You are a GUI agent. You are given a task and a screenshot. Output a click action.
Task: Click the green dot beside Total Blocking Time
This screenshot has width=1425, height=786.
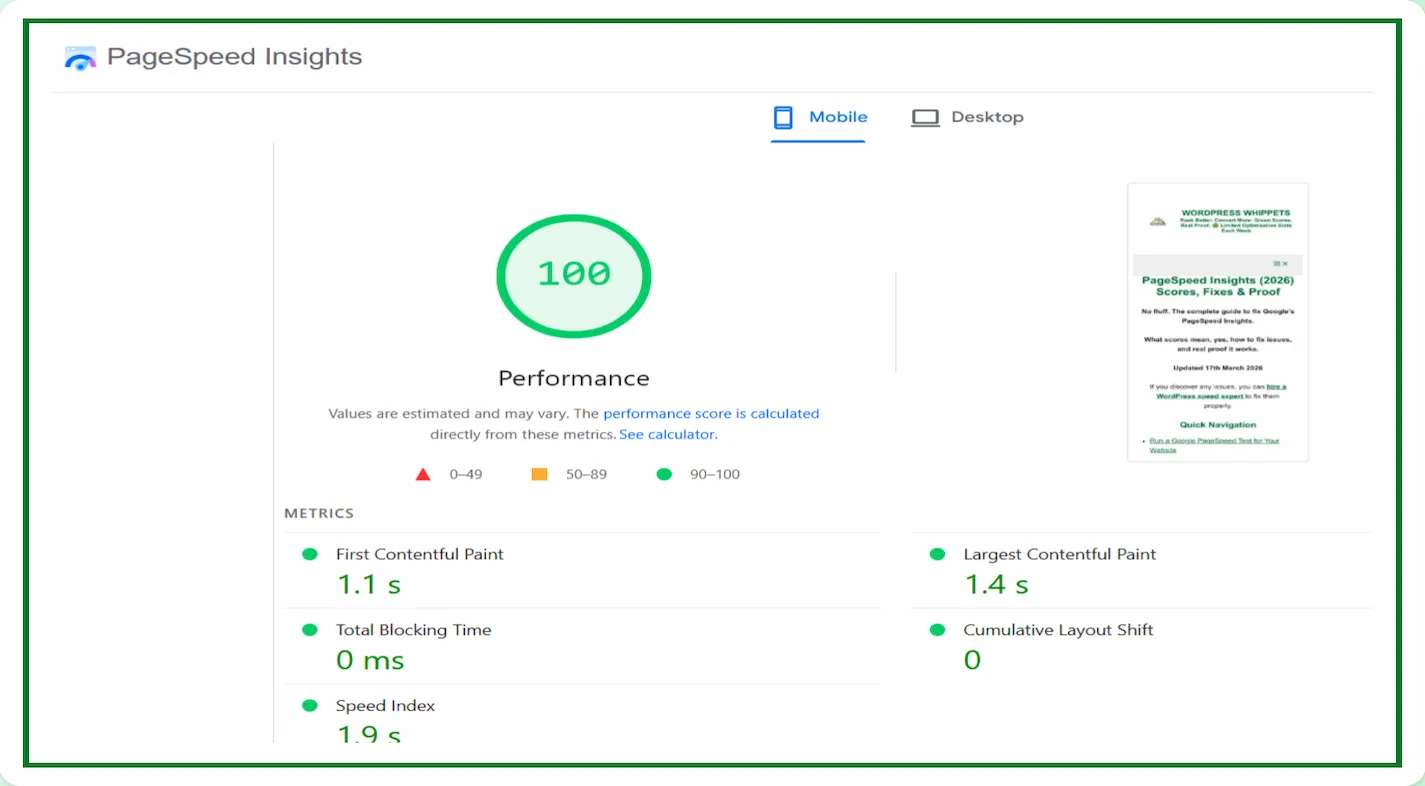tap(310, 630)
